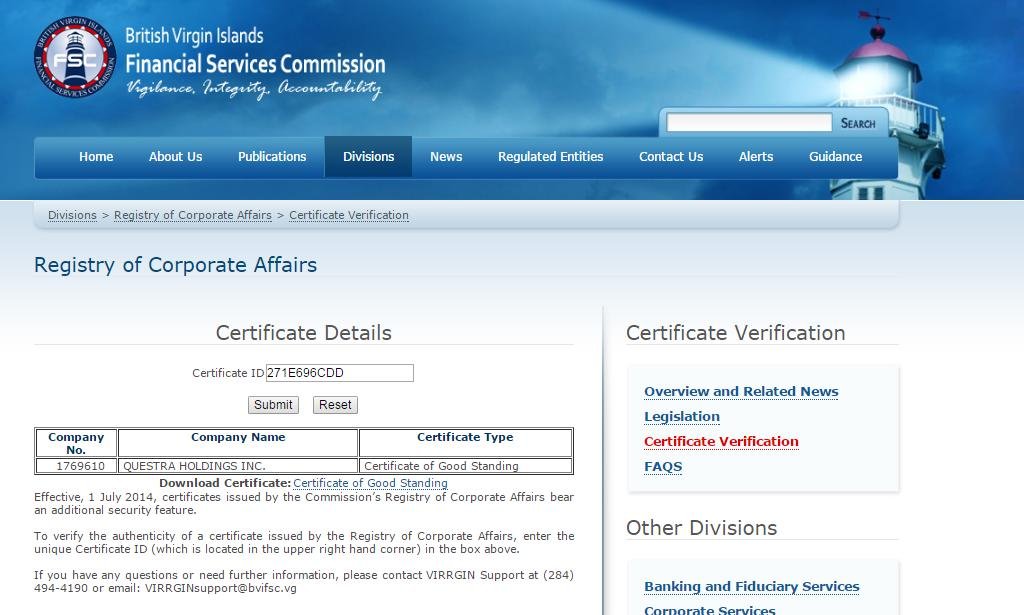Open the Alerts menu item
This screenshot has height=615, width=1024.
[756, 157]
